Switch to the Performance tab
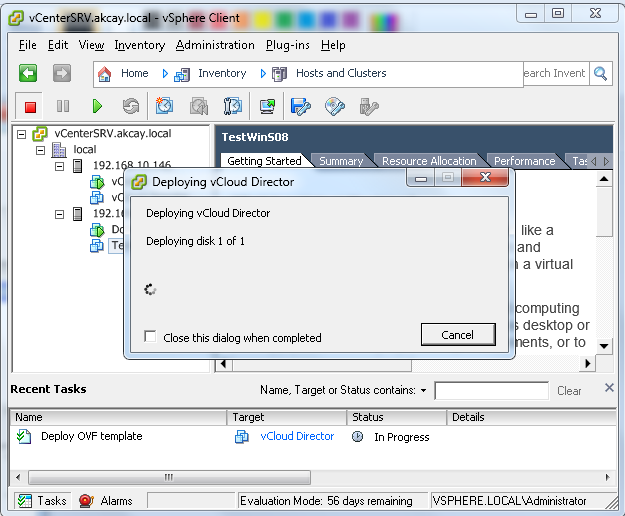The image size is (625, 516). tap(524, 161)
